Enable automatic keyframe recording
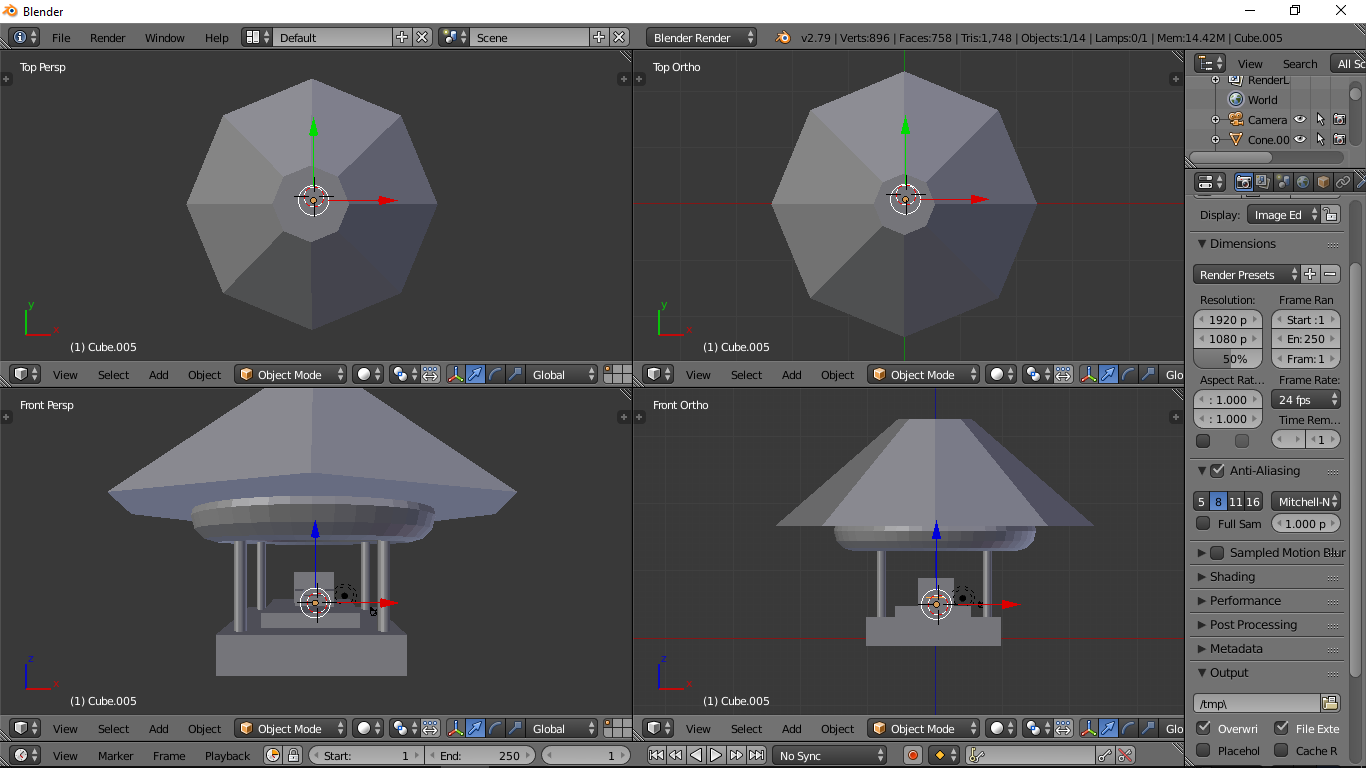Viewport: 1366px width, 768px height. tap(911, 755)
